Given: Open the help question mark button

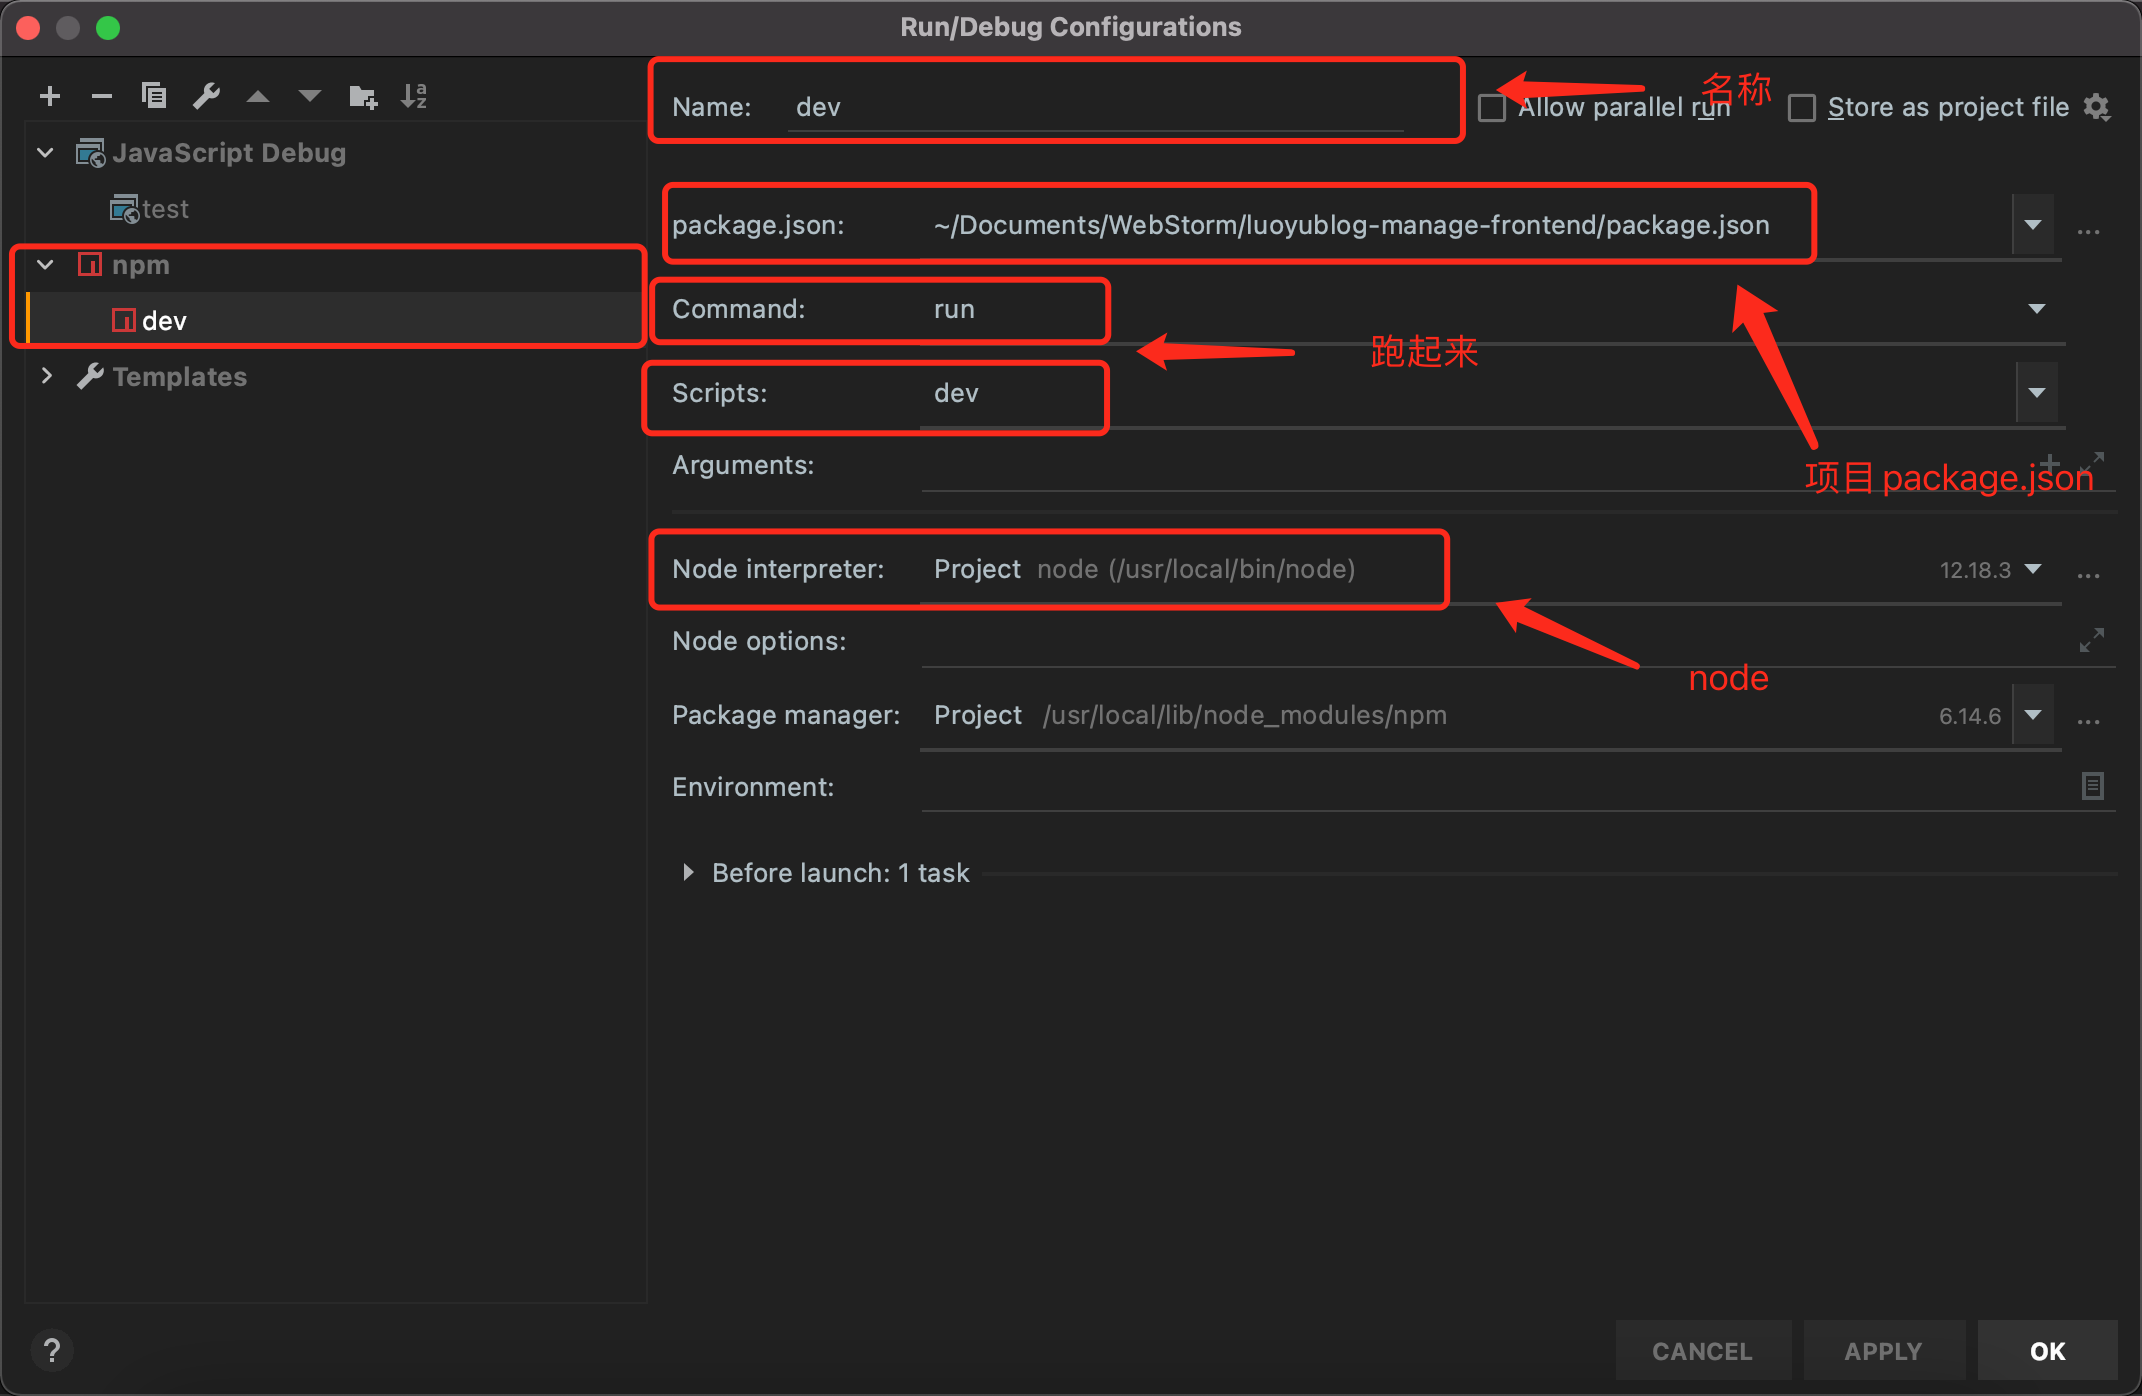Looking at the screenshot, I should point(52,1351).
